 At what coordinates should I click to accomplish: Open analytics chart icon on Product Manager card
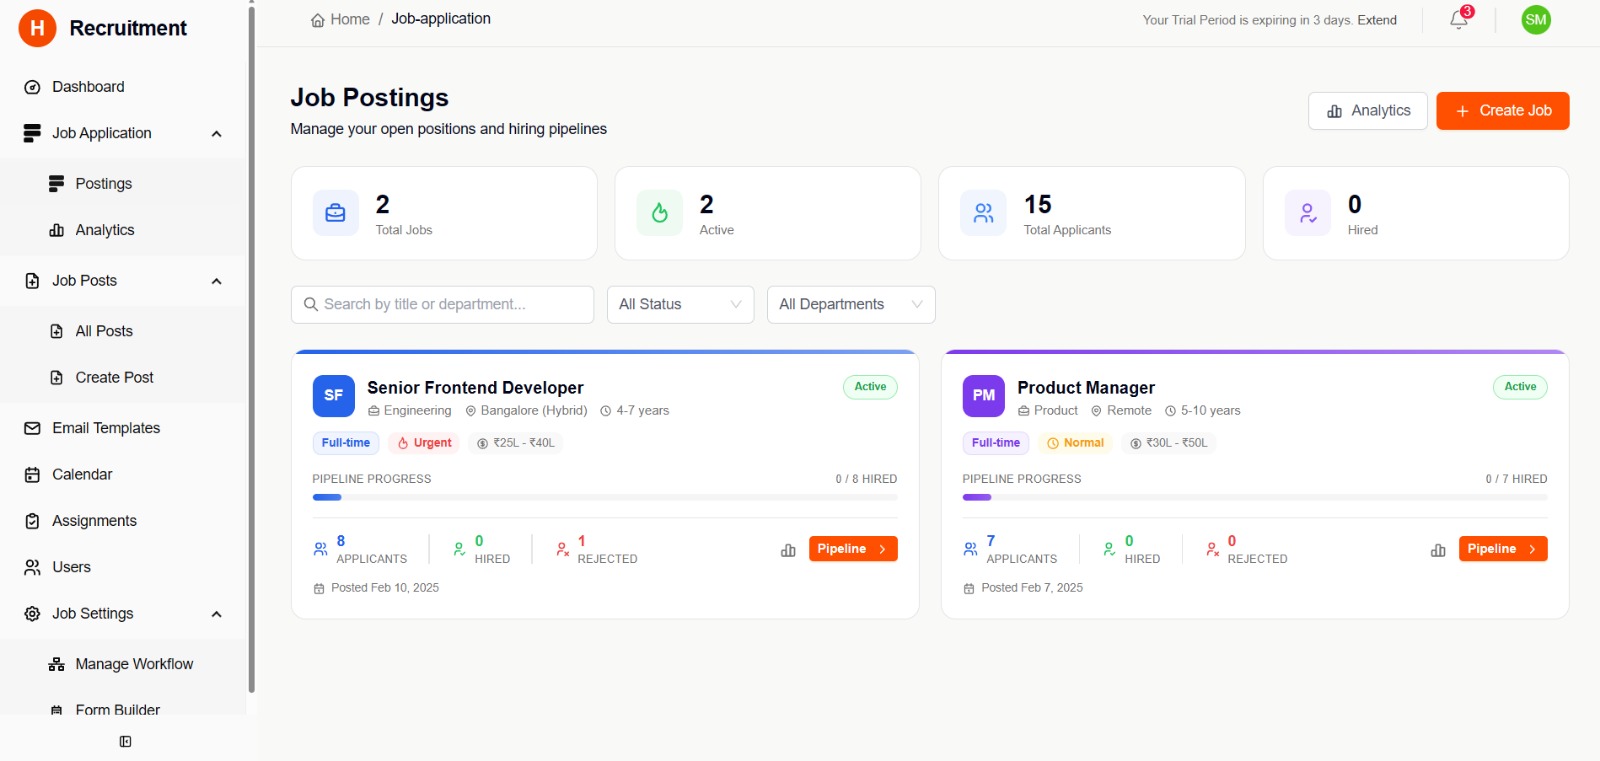(1438, 550)
